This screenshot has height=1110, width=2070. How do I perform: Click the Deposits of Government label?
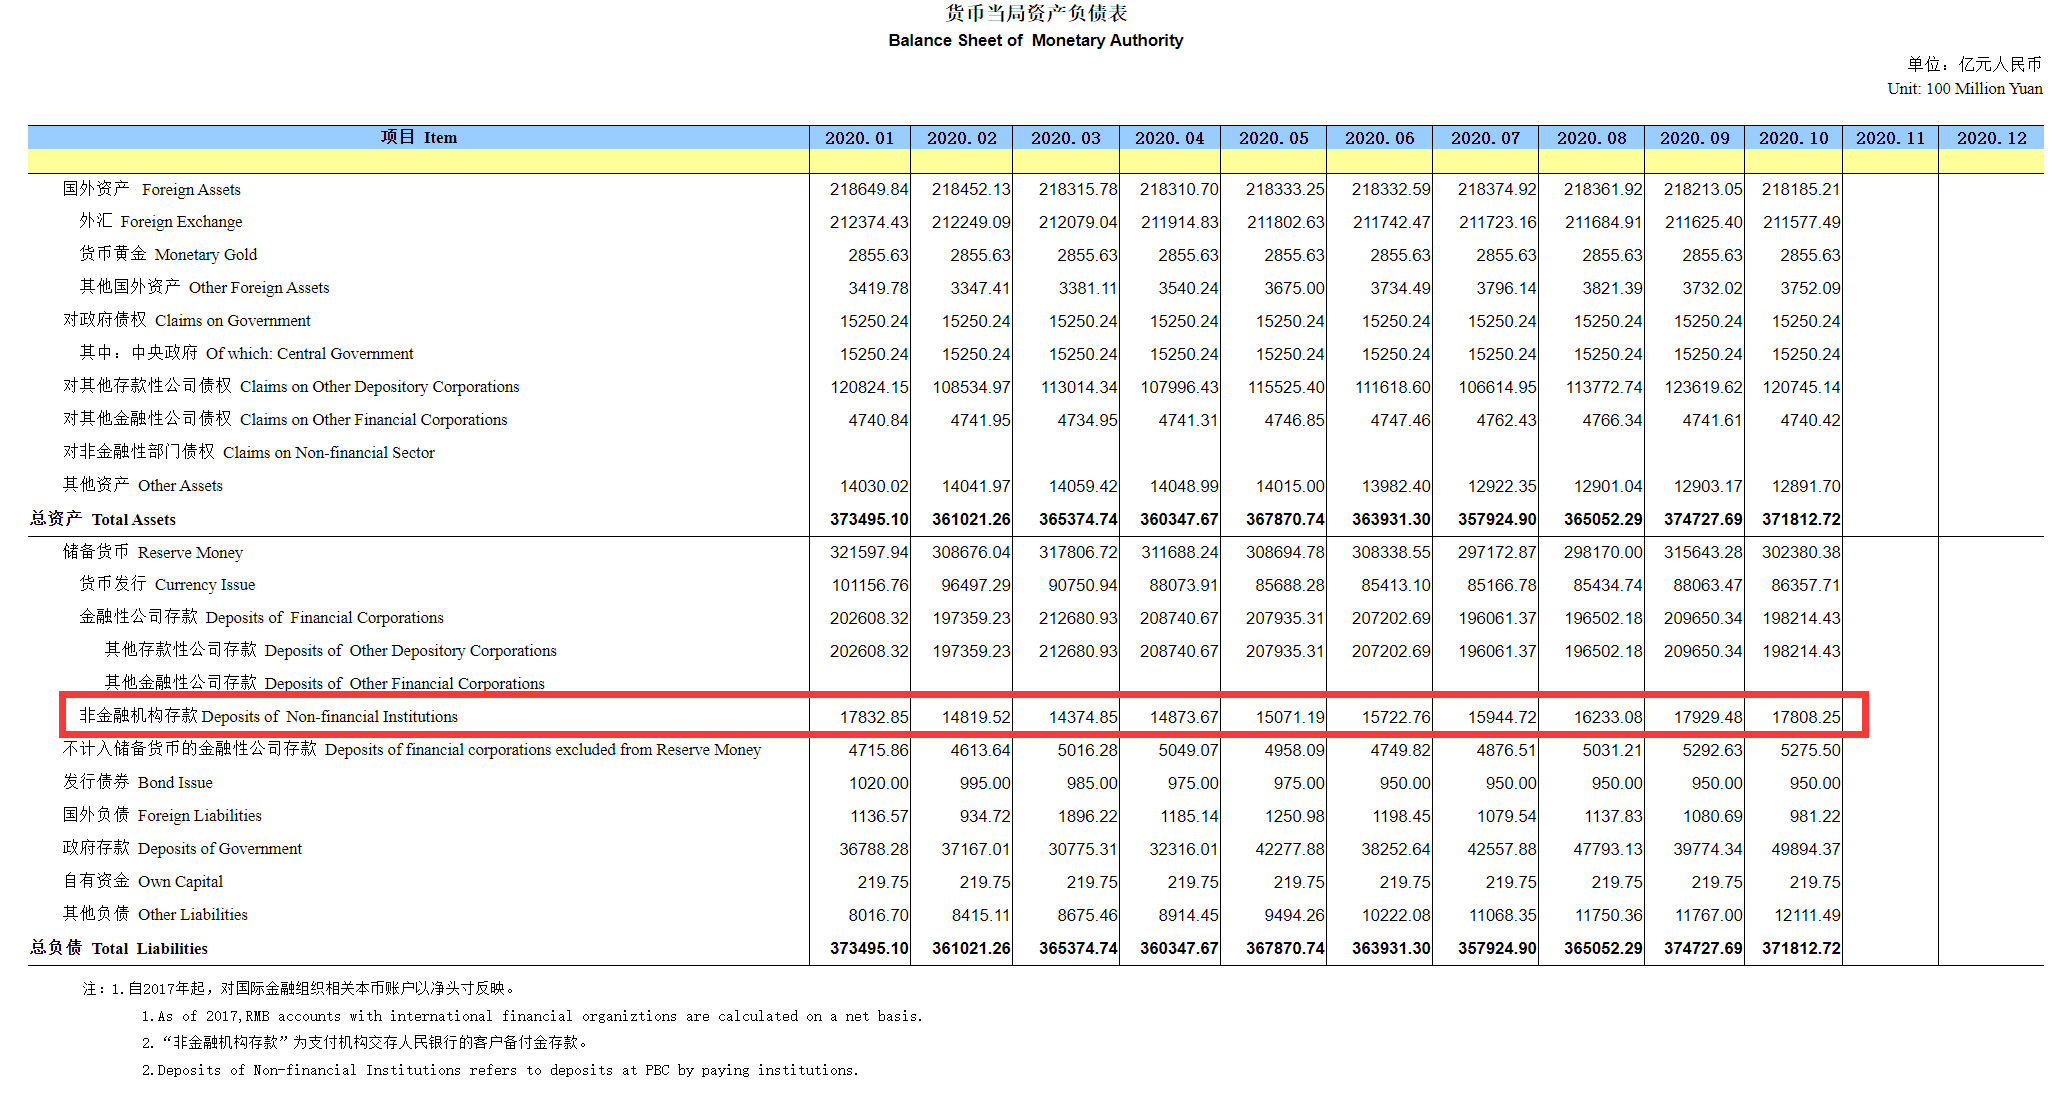point(182,848)
